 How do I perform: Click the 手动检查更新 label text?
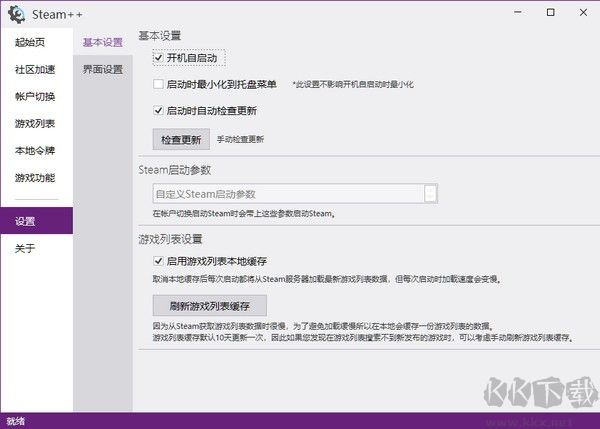240,139
